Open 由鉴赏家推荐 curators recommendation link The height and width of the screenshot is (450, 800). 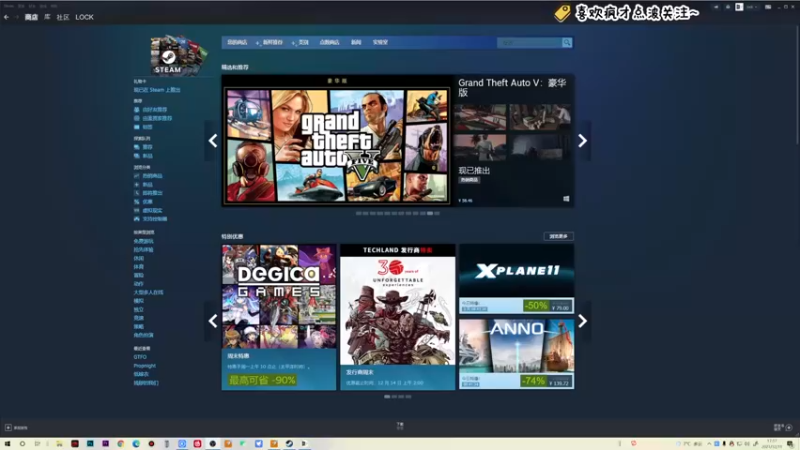[x=157, y=118]
